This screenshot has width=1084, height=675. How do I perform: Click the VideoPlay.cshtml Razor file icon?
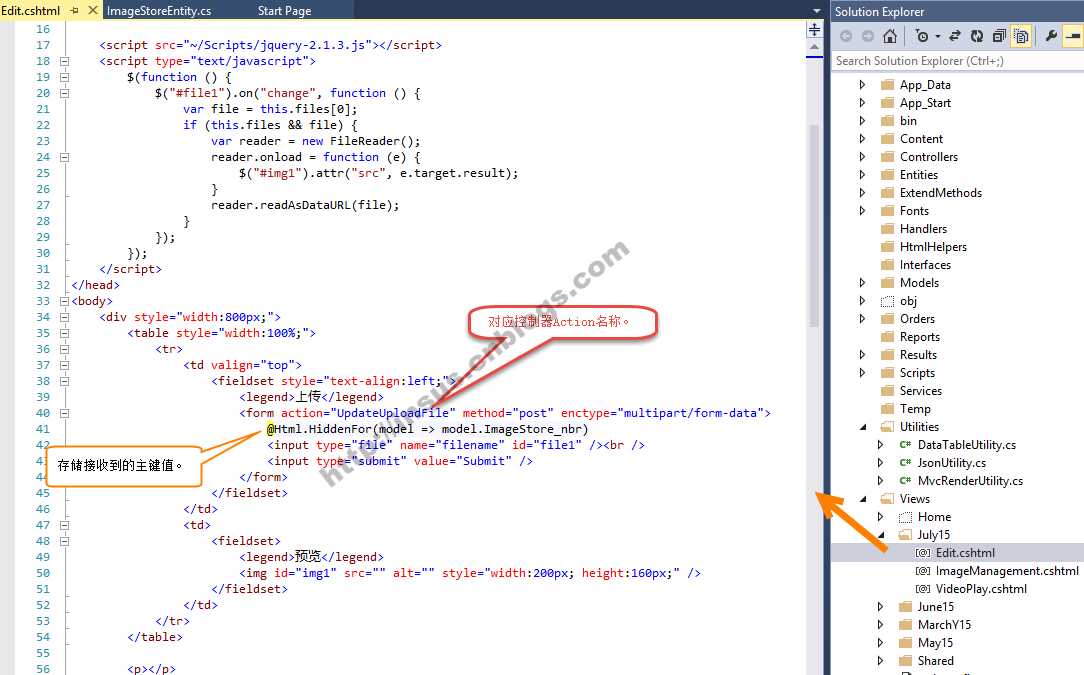click(x=923, y=589)
